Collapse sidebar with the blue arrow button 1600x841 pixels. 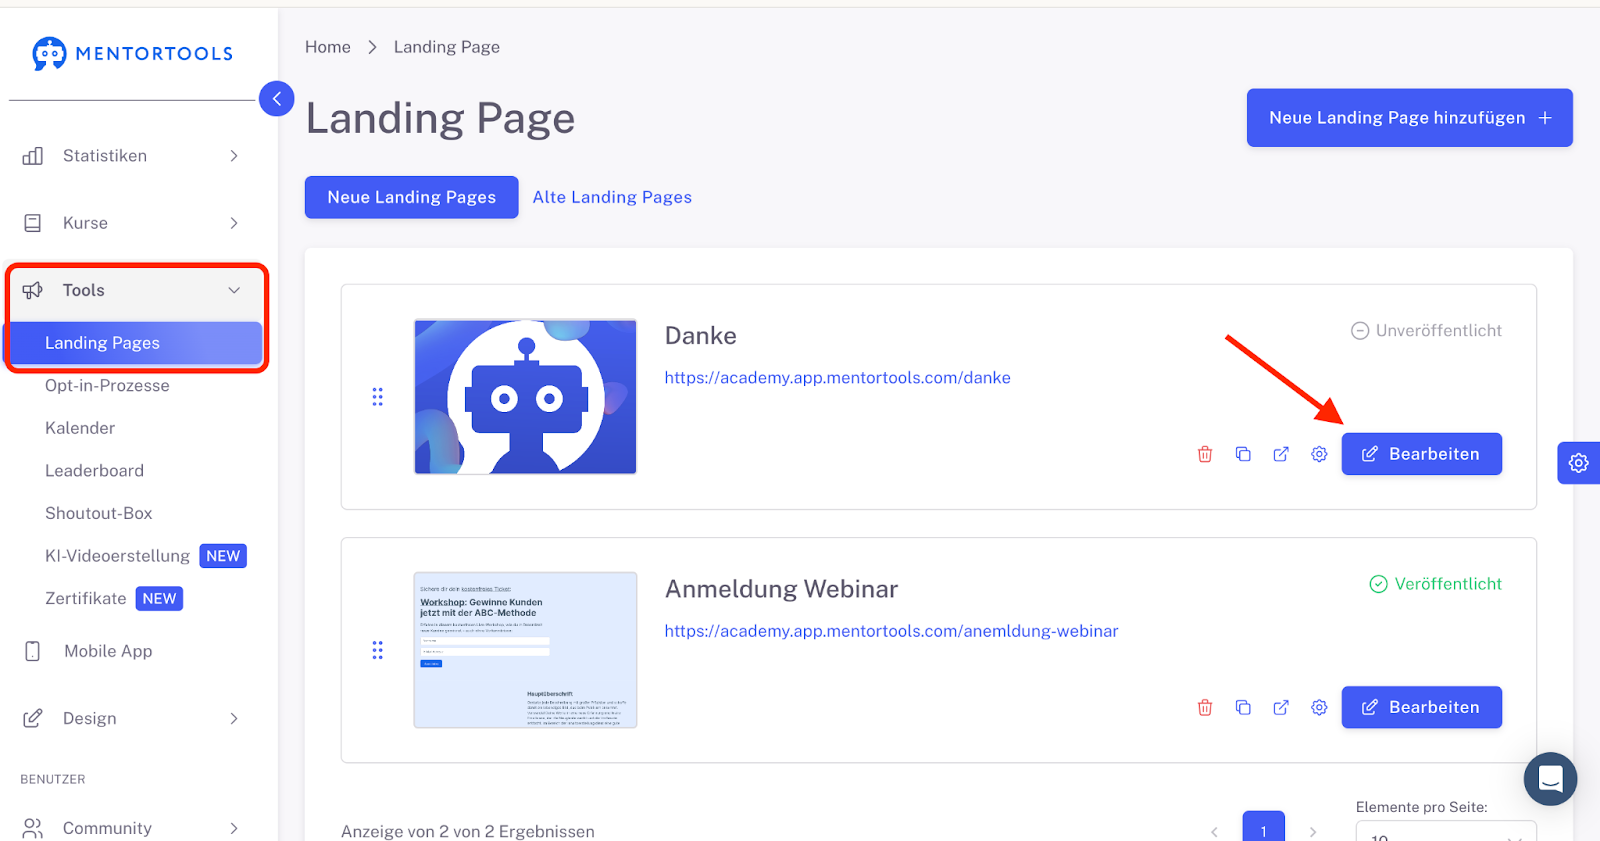click(277, 98)
